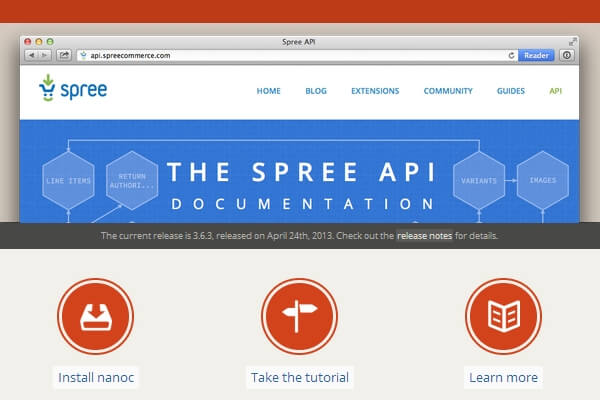The height and width of the screenshot is (400, 600).
Task: Click the Take the tutorial link
Action: point(300,377)
